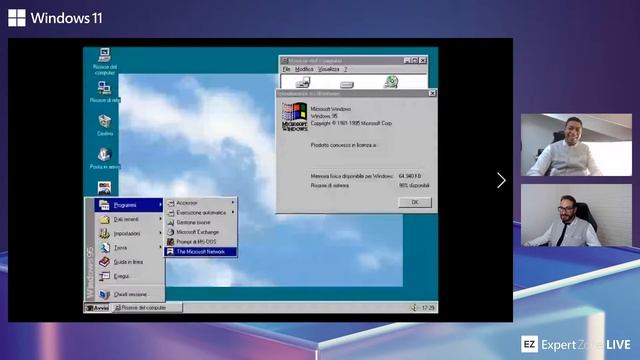Select hard disk icon in Risorse del computer
This screenshot has width=640, height=360.
pos(347,84)
